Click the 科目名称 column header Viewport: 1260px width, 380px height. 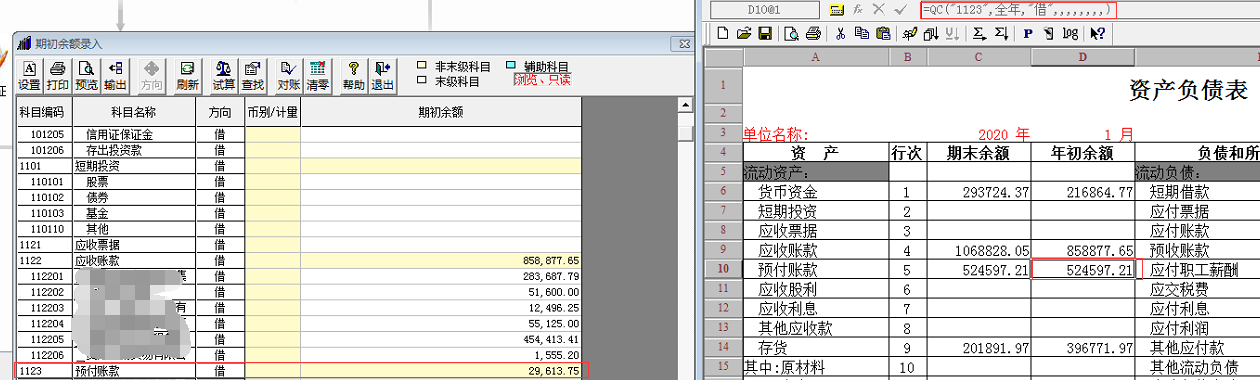(x=133, y=113)
